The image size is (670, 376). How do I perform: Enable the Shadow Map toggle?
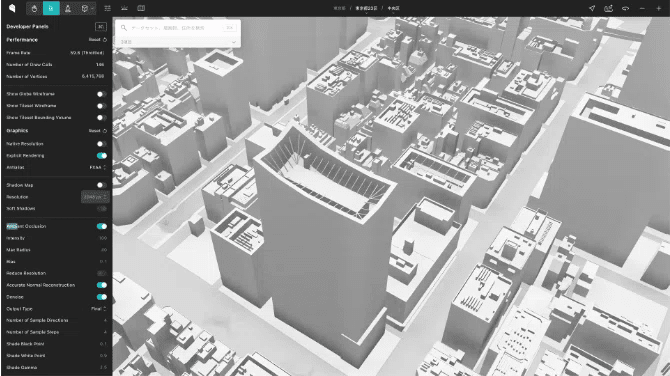coord(101,185)
